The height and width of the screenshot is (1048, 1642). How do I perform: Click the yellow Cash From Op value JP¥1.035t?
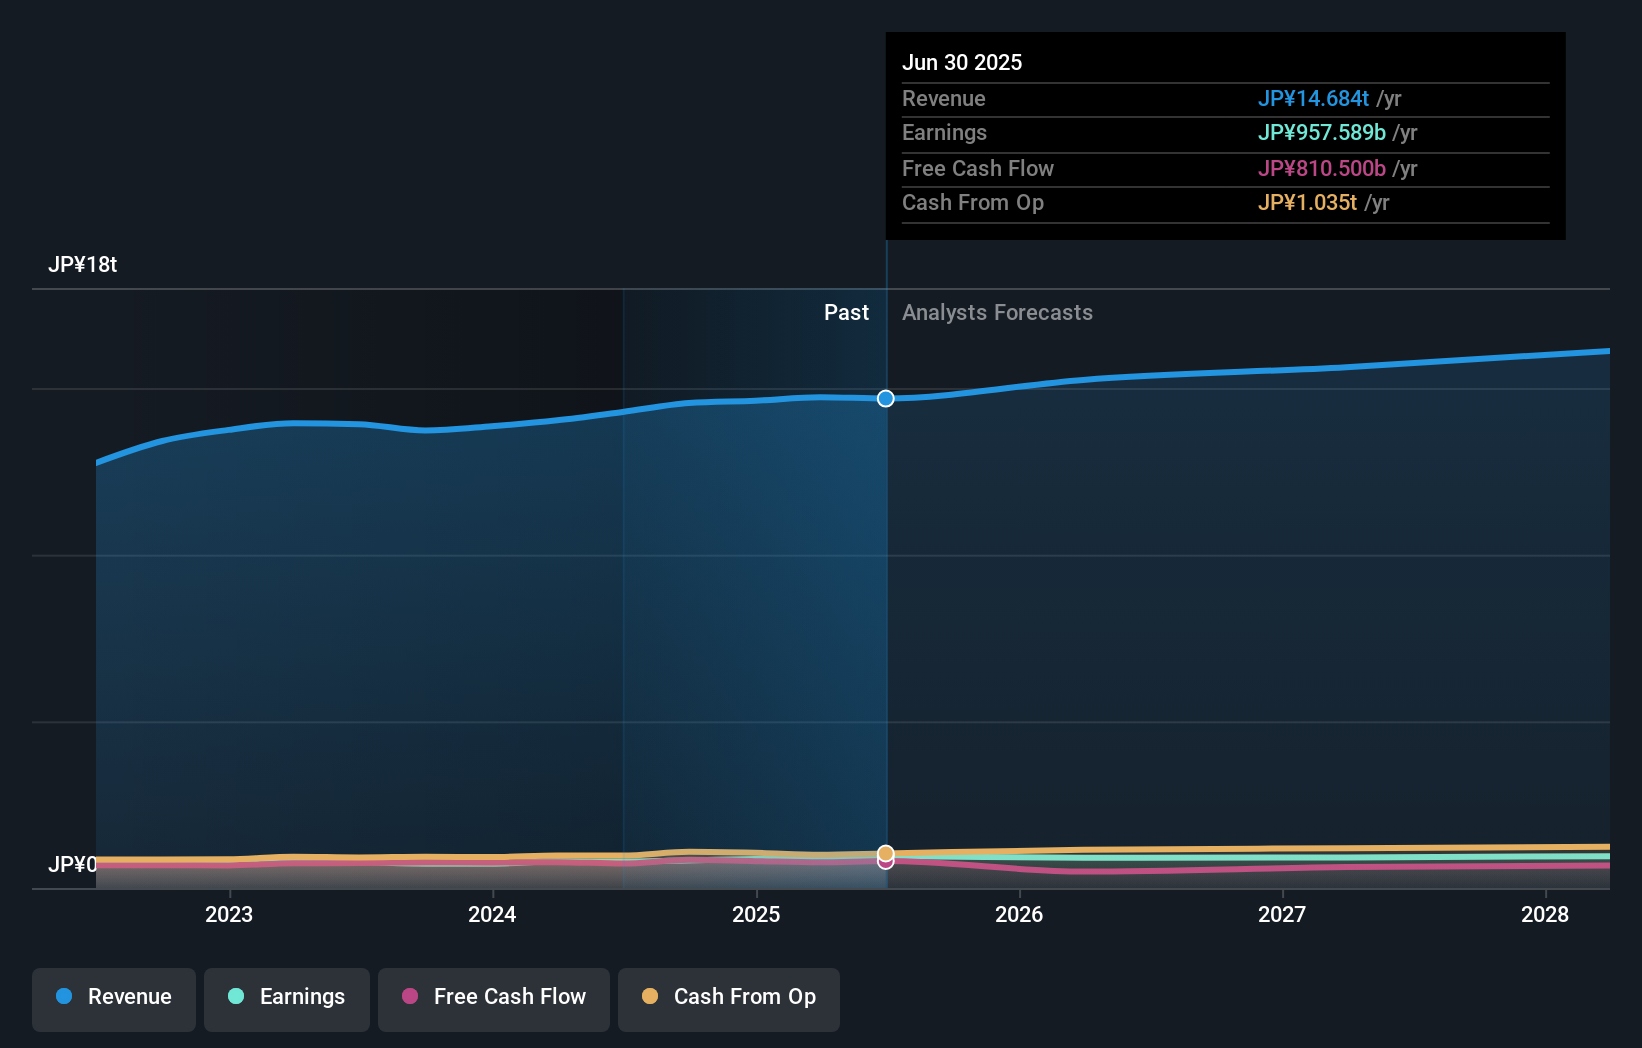(x=1306, y=203)
